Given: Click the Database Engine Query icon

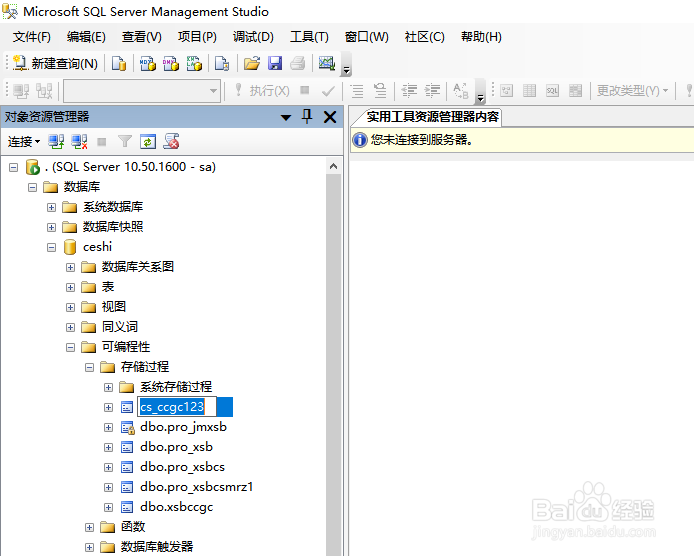Looking at the screenshot, I should (119, 63).
